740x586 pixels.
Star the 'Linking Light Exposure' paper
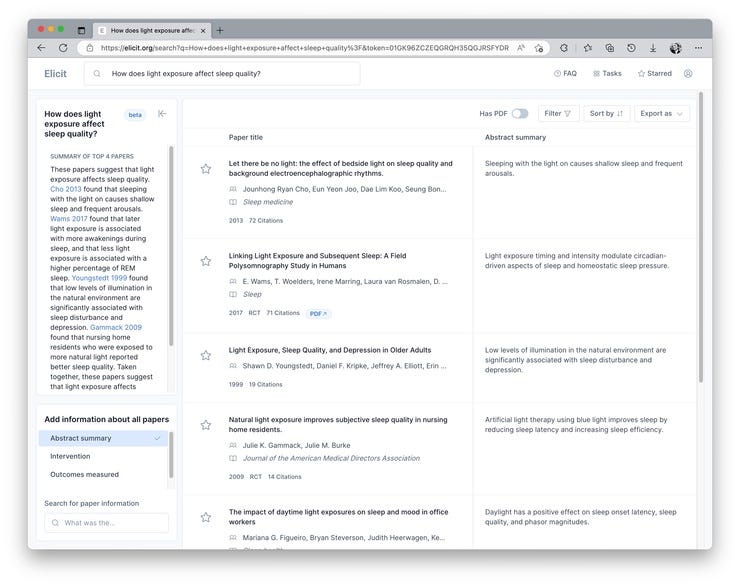pyautogui.click(x=206, y=261)
